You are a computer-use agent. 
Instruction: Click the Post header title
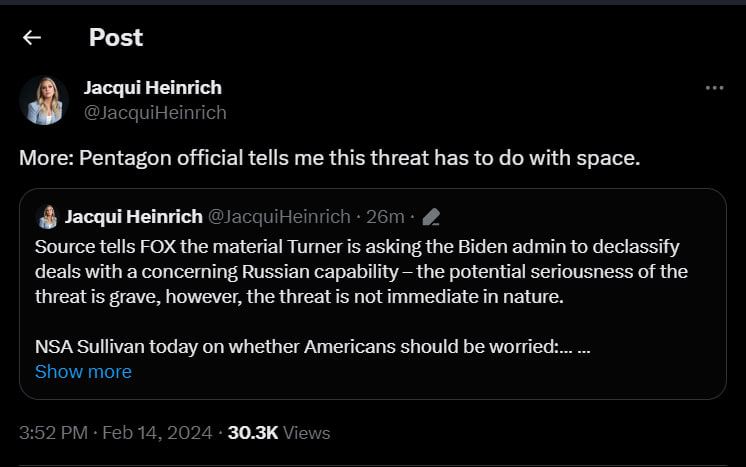click(116, 38)
